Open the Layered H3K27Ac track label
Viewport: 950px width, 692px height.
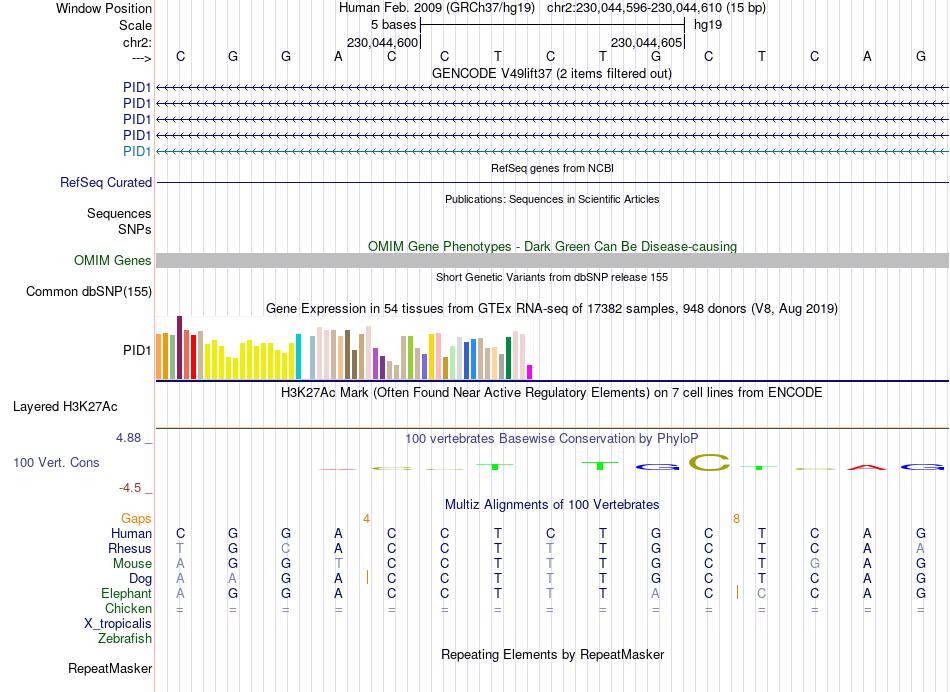coord(65,407)
